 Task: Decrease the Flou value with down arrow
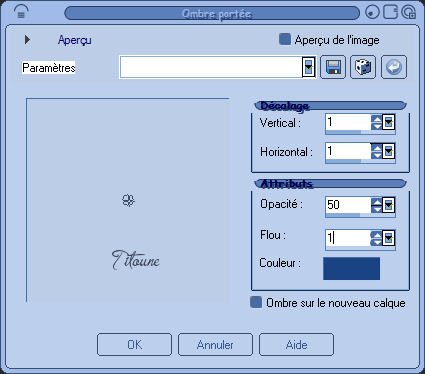click(x=376, y=242)
